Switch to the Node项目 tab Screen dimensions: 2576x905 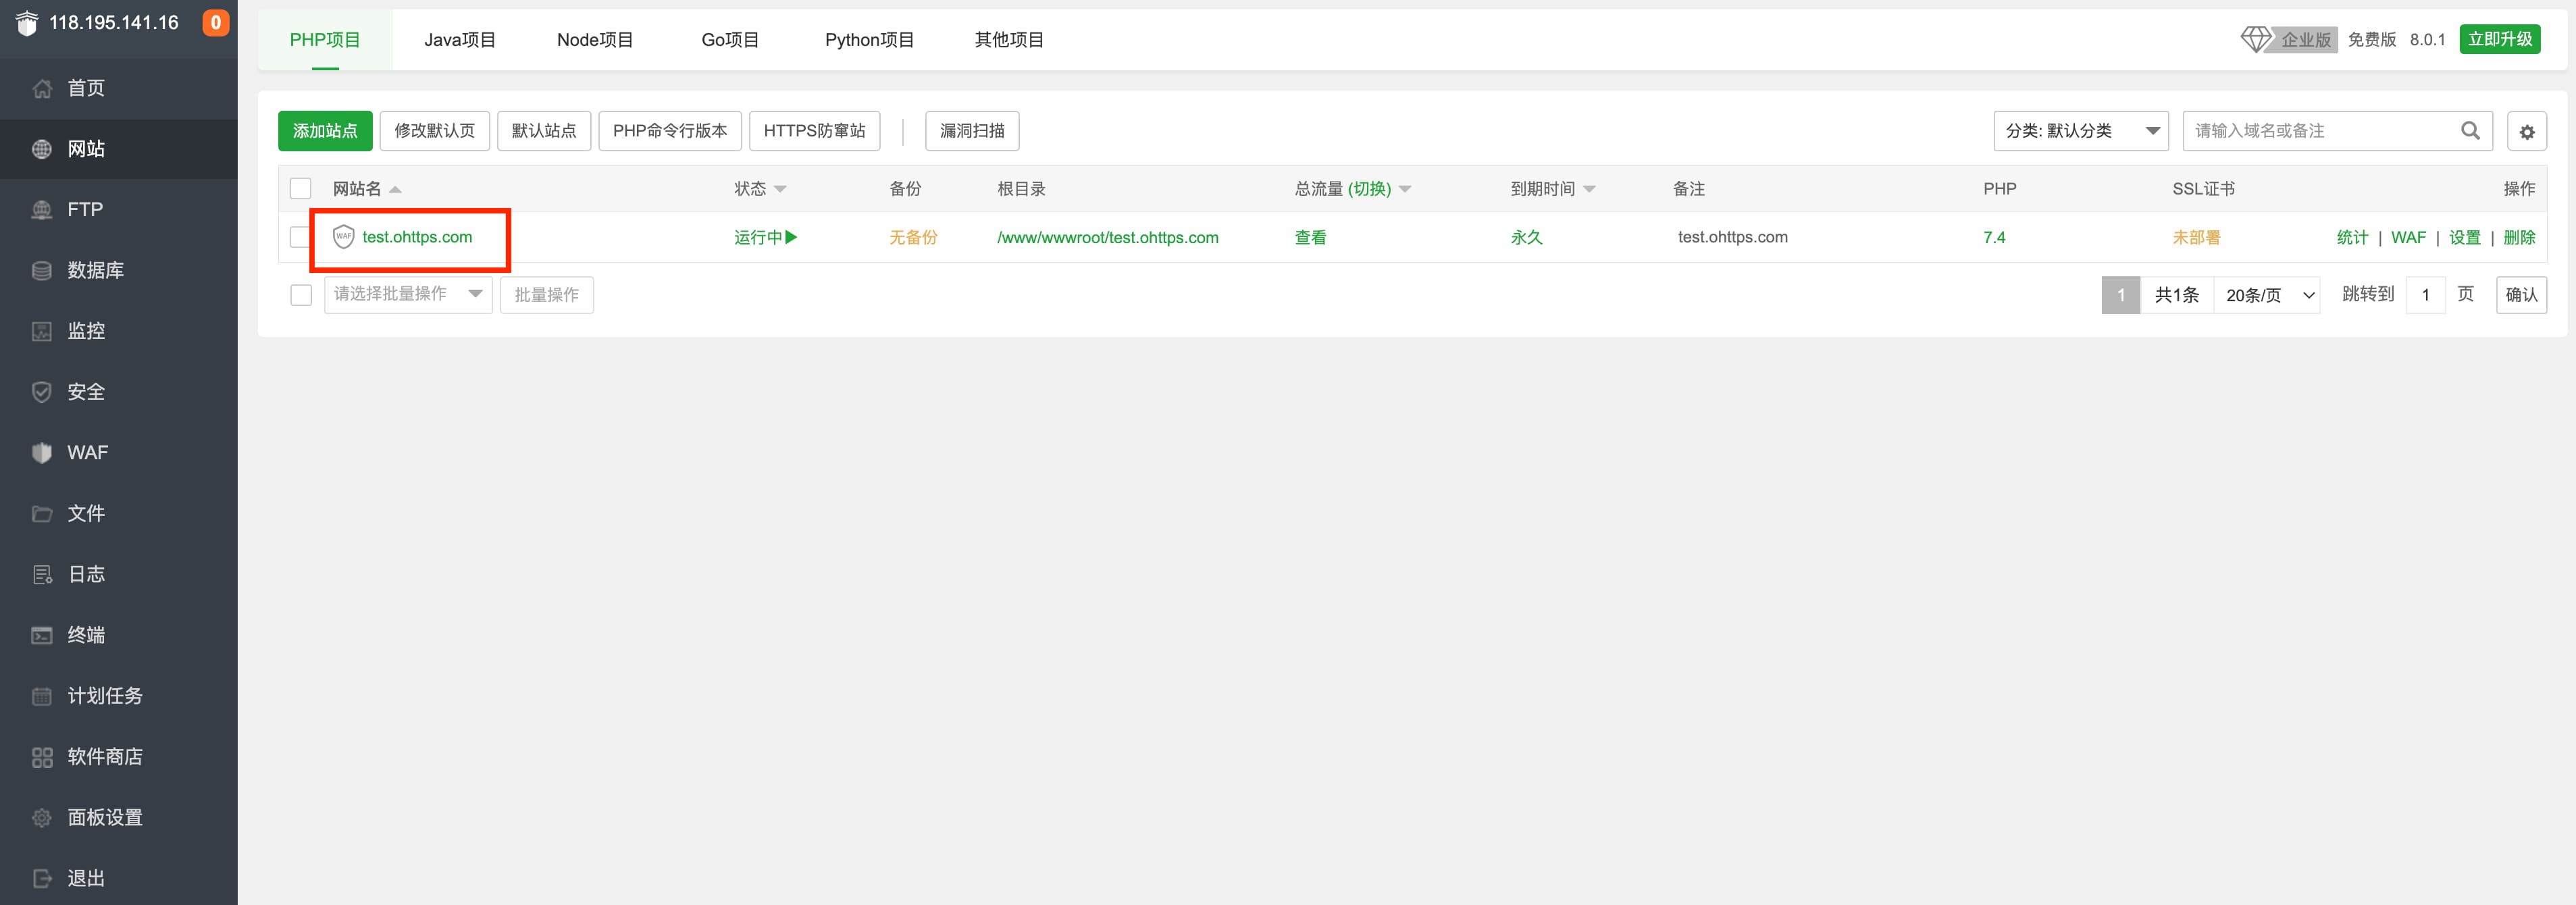(595, 40)
